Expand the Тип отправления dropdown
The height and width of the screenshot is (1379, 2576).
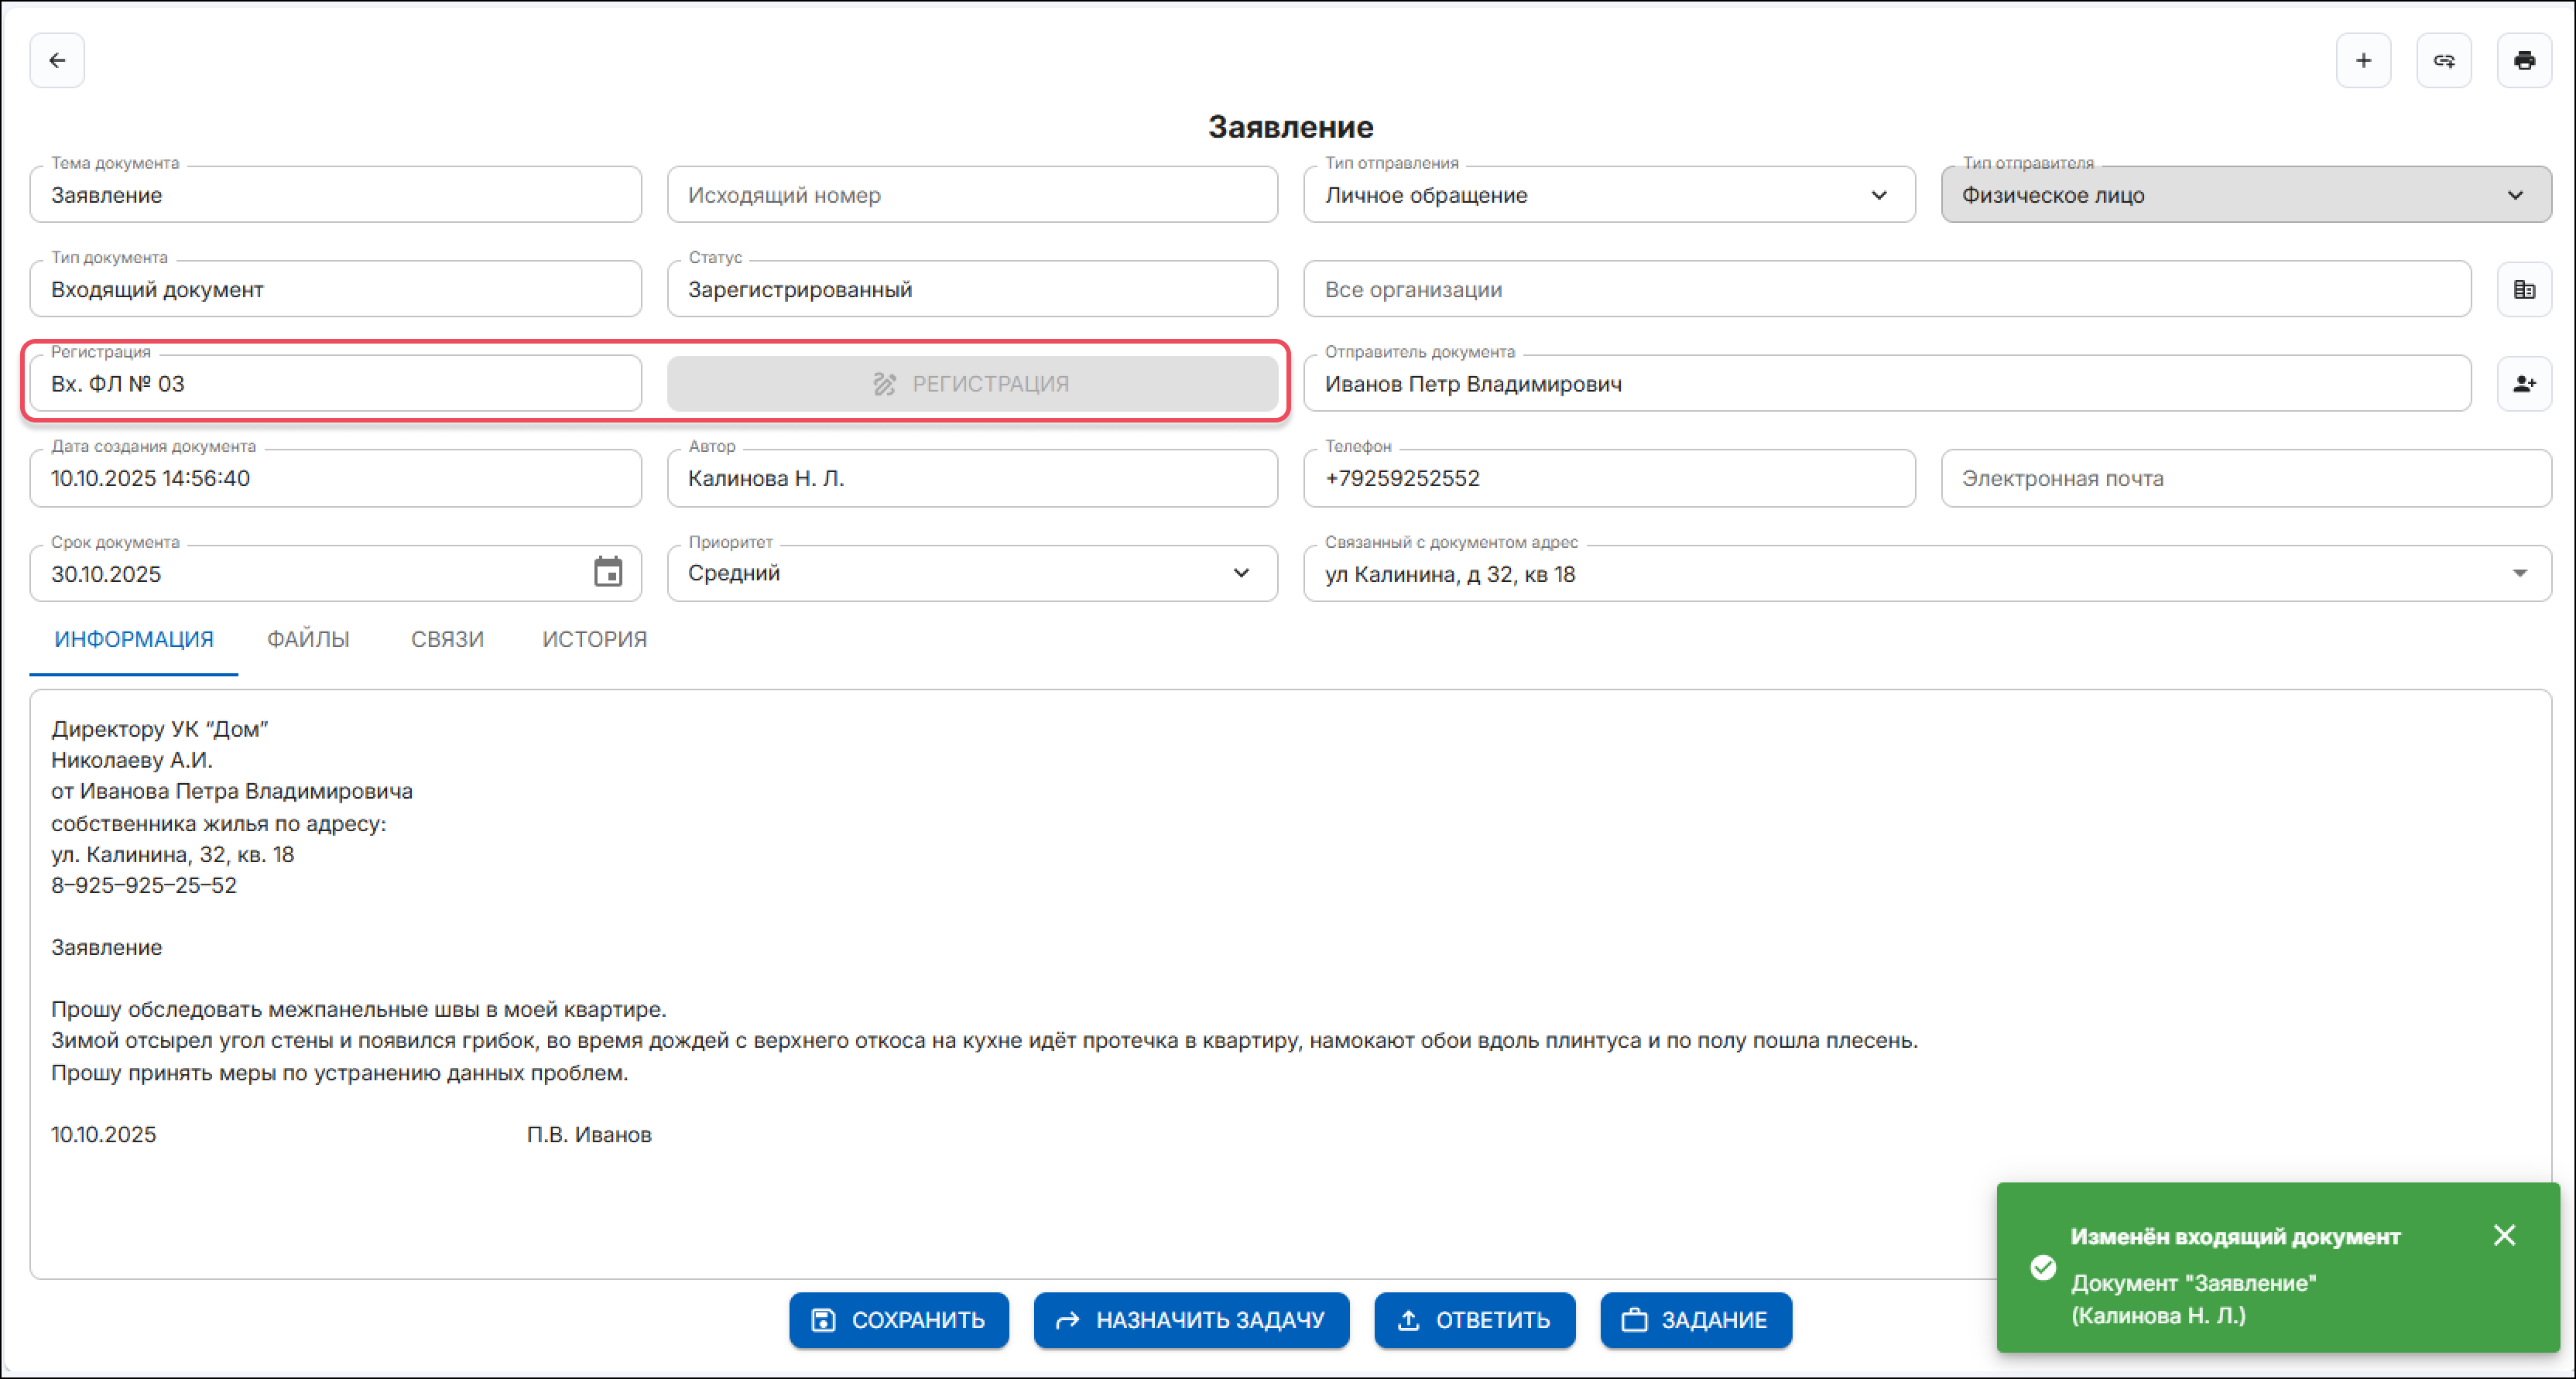[1878, 195]
